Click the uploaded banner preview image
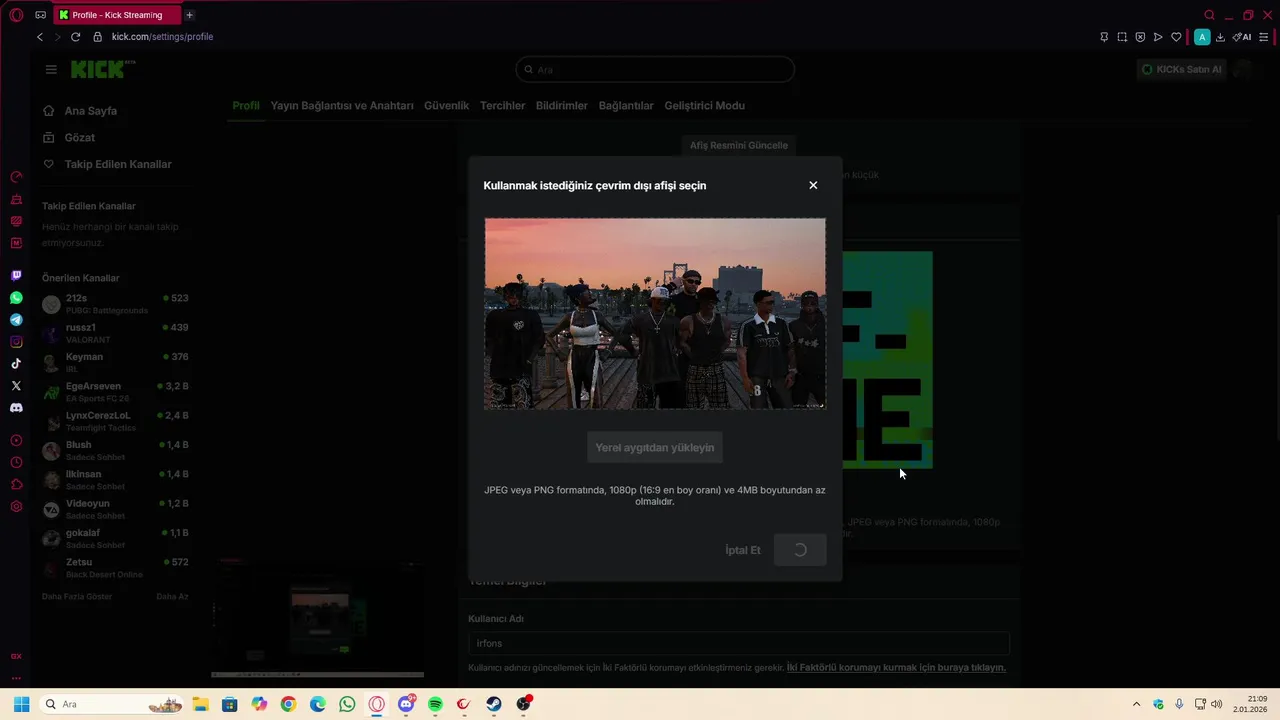 click(x=655, y=314)
